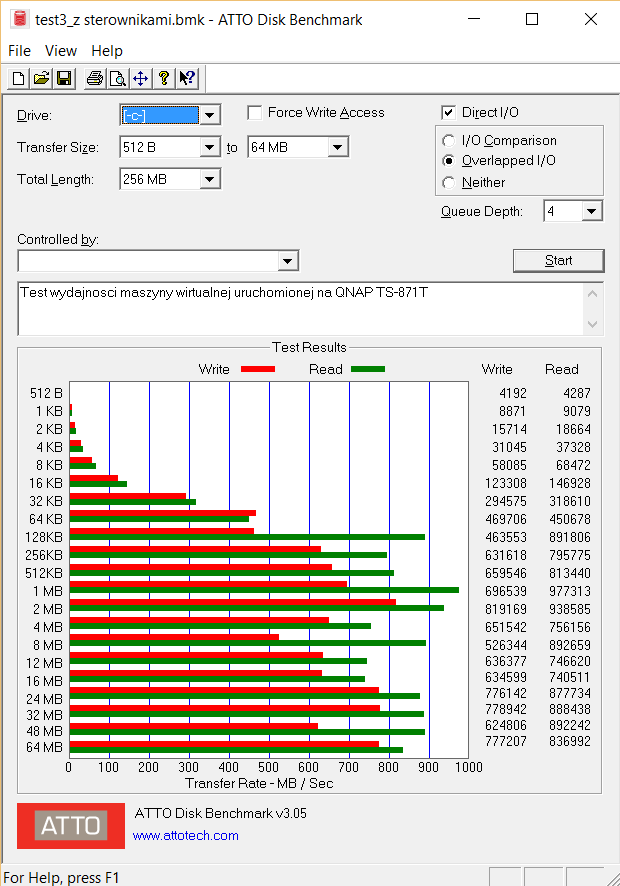Viewport: 620px width, 886px height.
Task: Click the Start button
Action: click(x=558, y=260)
